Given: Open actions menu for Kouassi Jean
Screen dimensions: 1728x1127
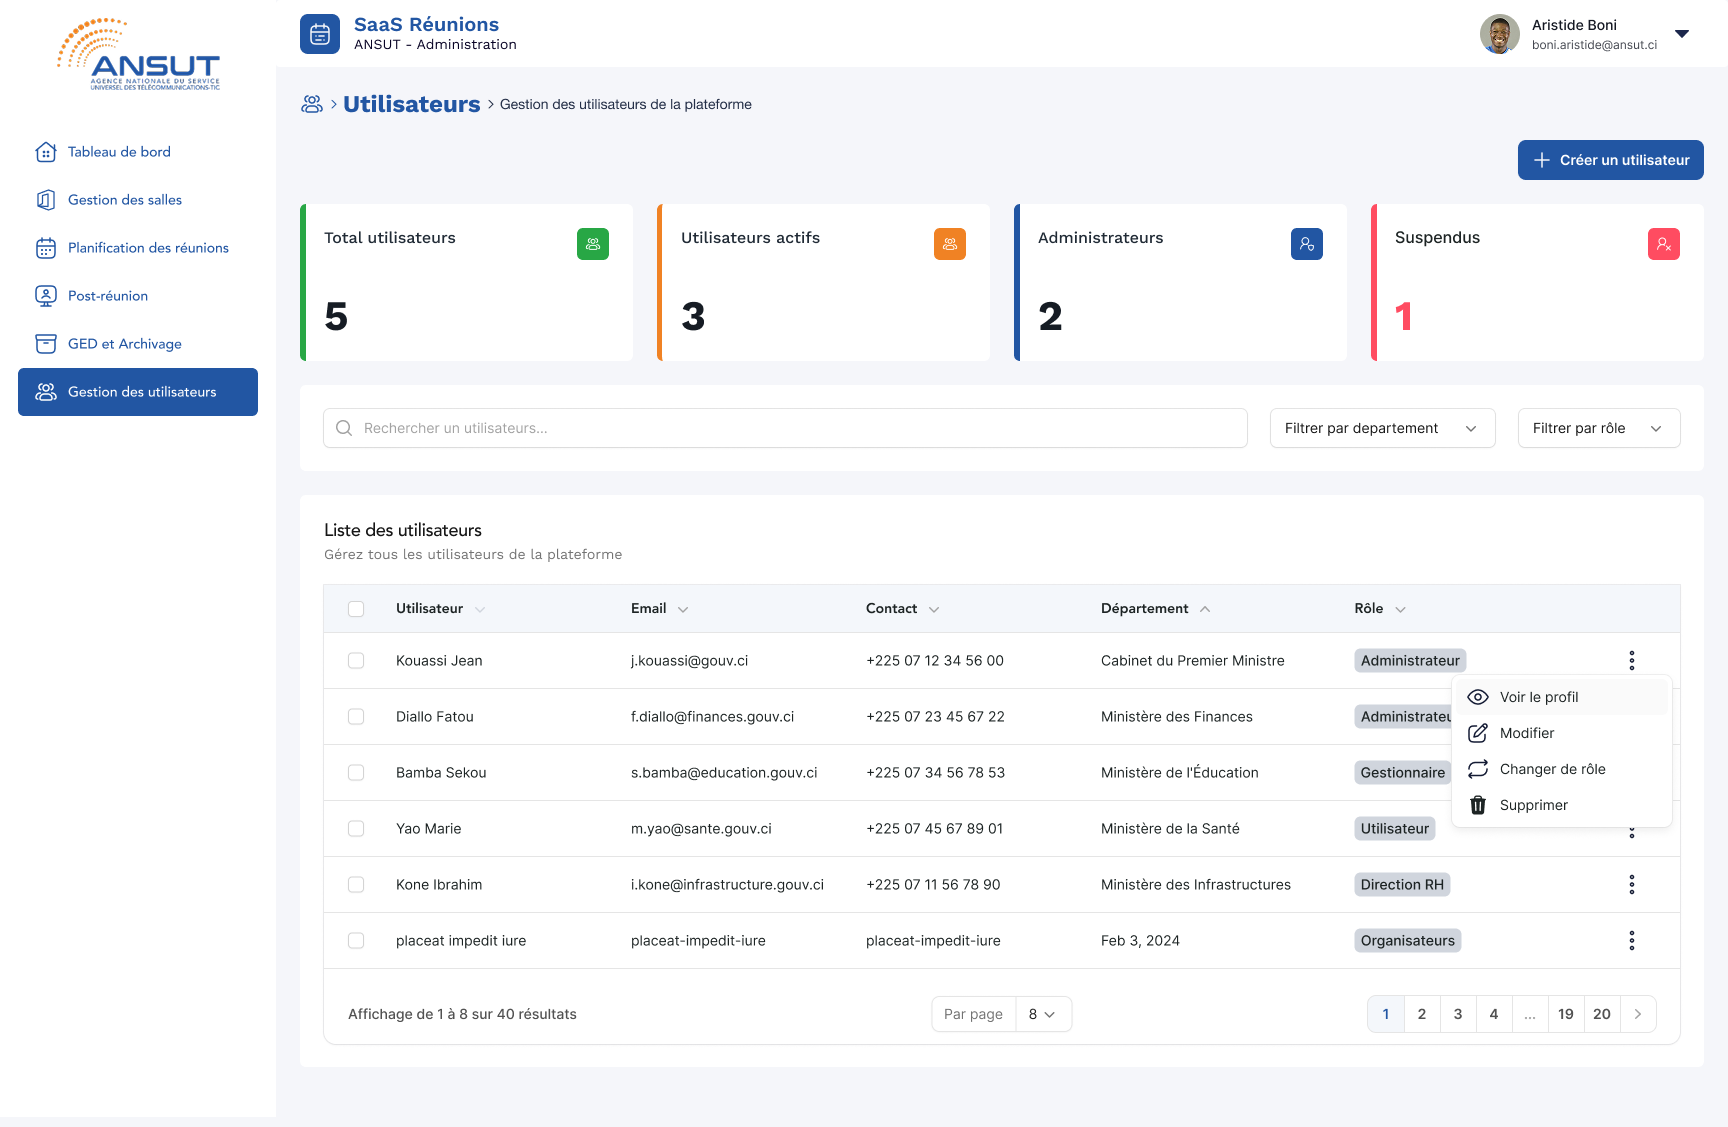Looking at the screenshot, I should point(1632,660).
